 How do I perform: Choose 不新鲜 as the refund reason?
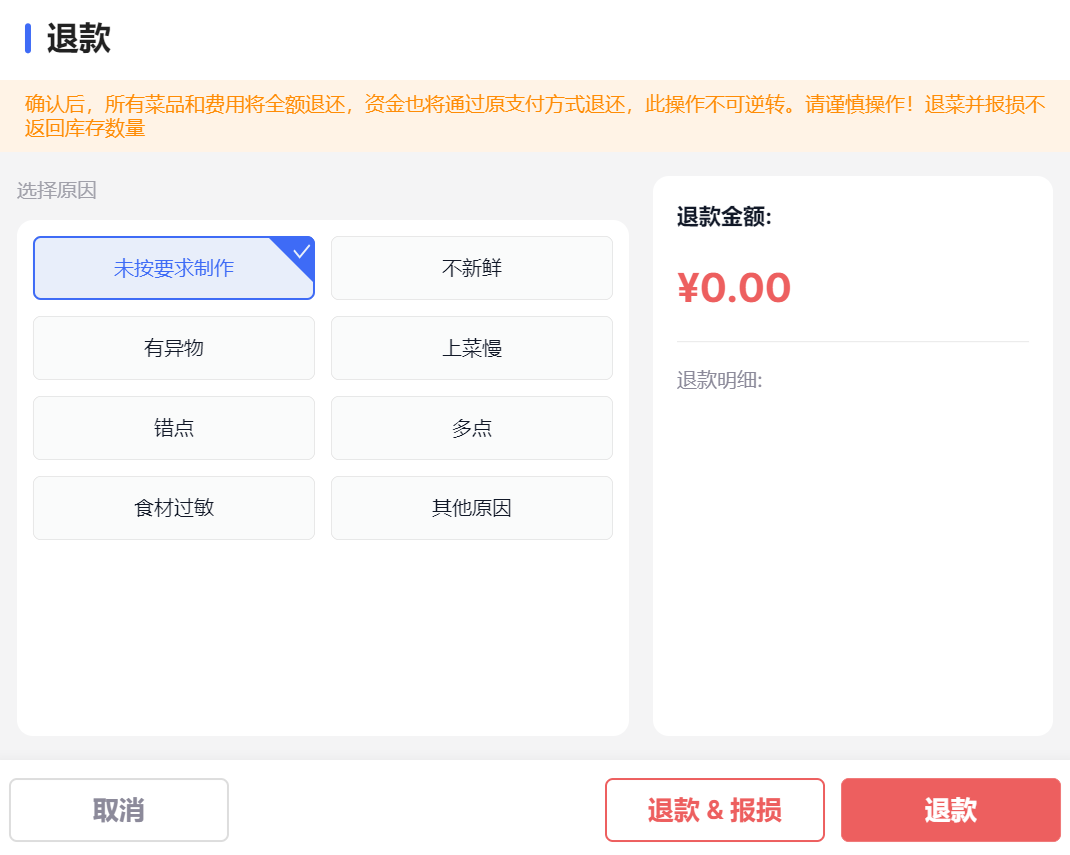tap(471, 268)
